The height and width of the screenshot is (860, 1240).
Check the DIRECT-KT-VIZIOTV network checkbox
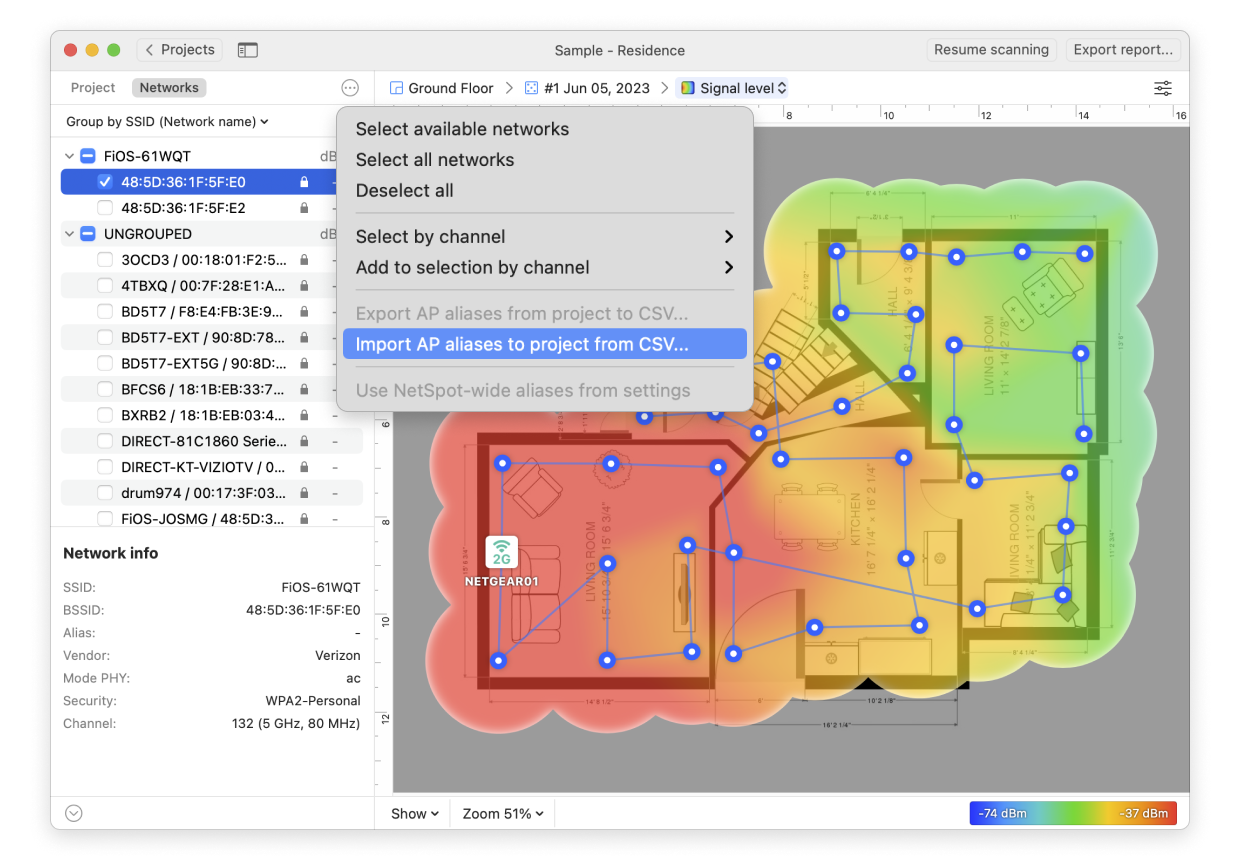coord(105,467)
